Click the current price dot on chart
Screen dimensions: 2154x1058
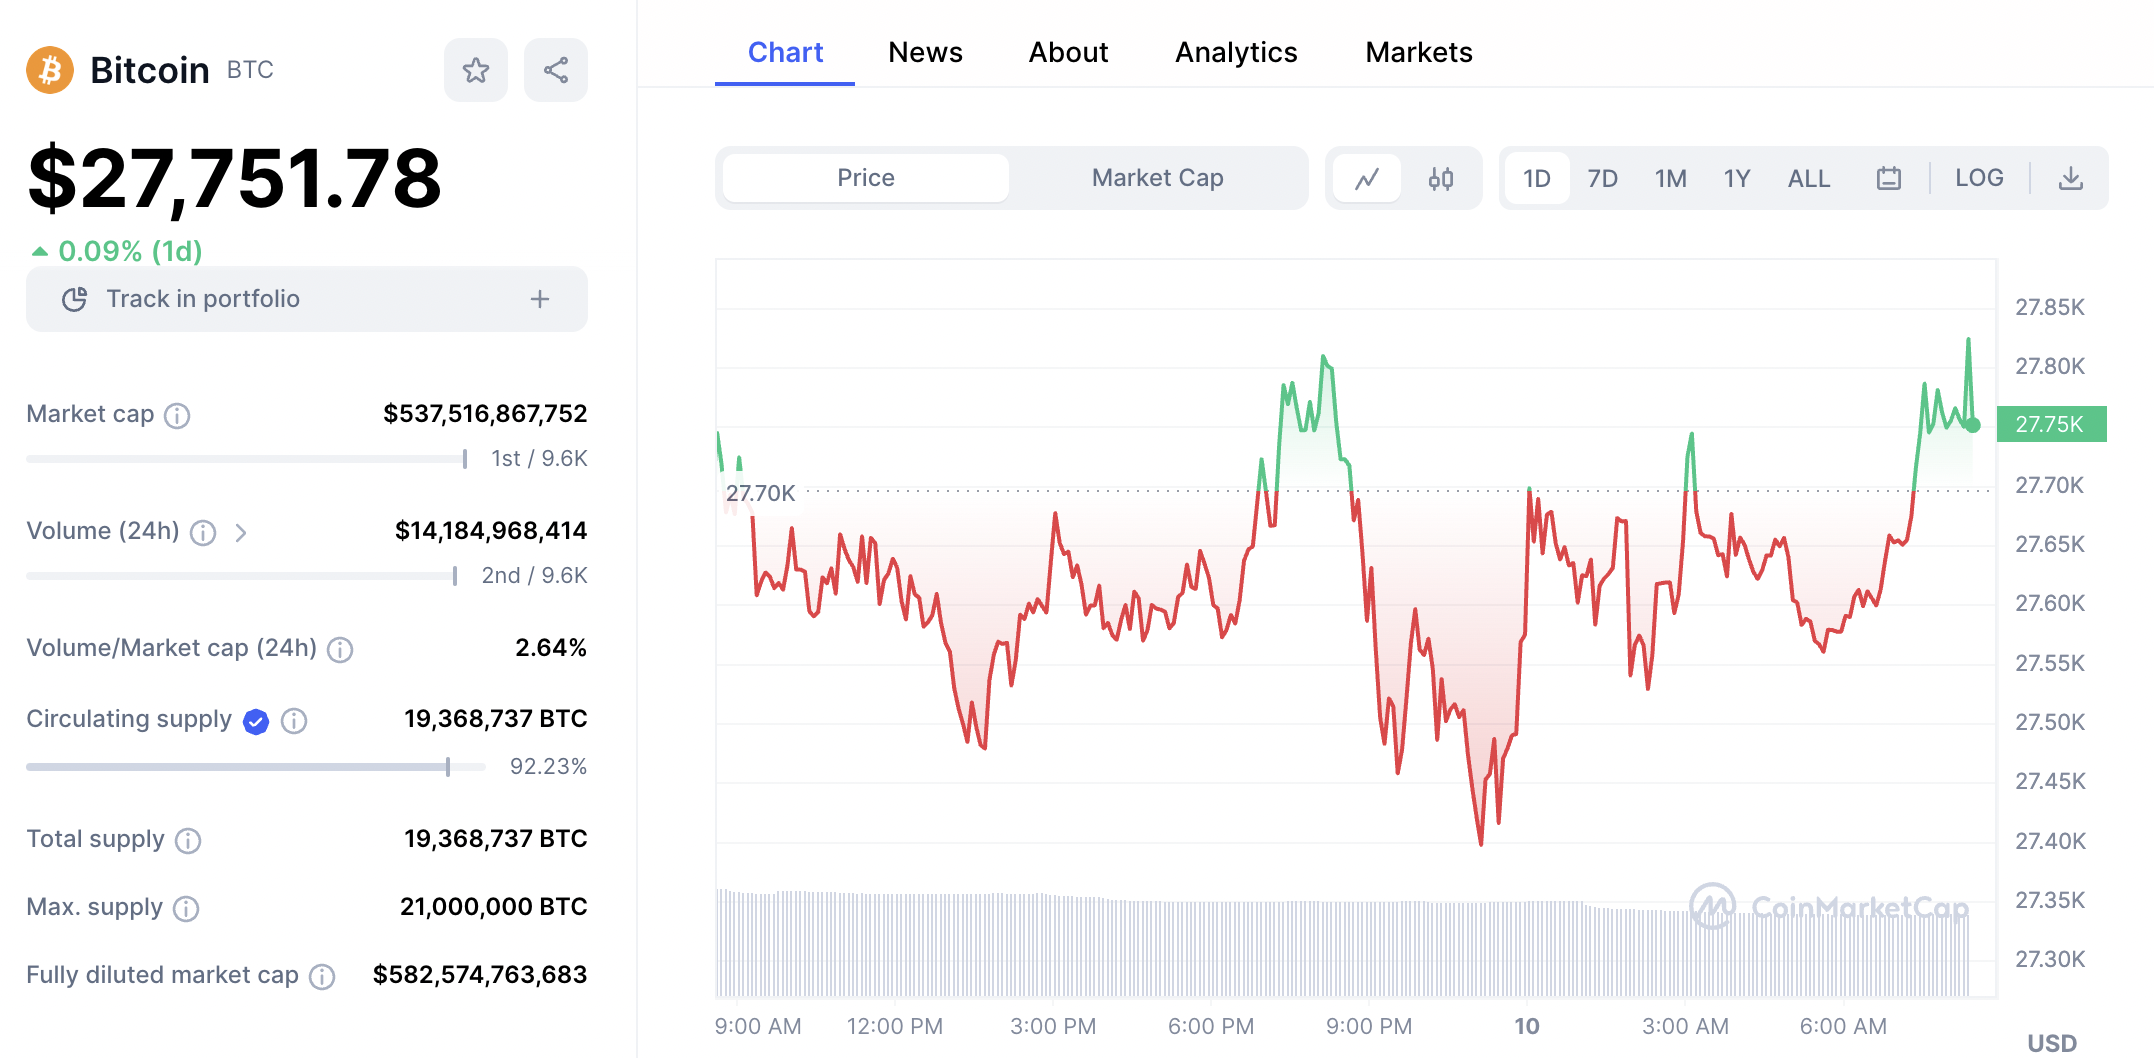click(1973, 425)
